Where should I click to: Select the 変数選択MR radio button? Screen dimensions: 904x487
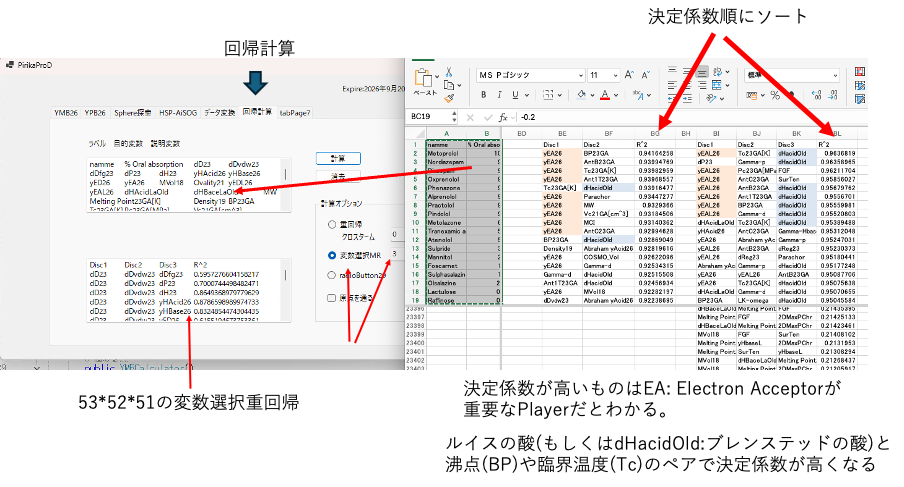click(332, 255)
